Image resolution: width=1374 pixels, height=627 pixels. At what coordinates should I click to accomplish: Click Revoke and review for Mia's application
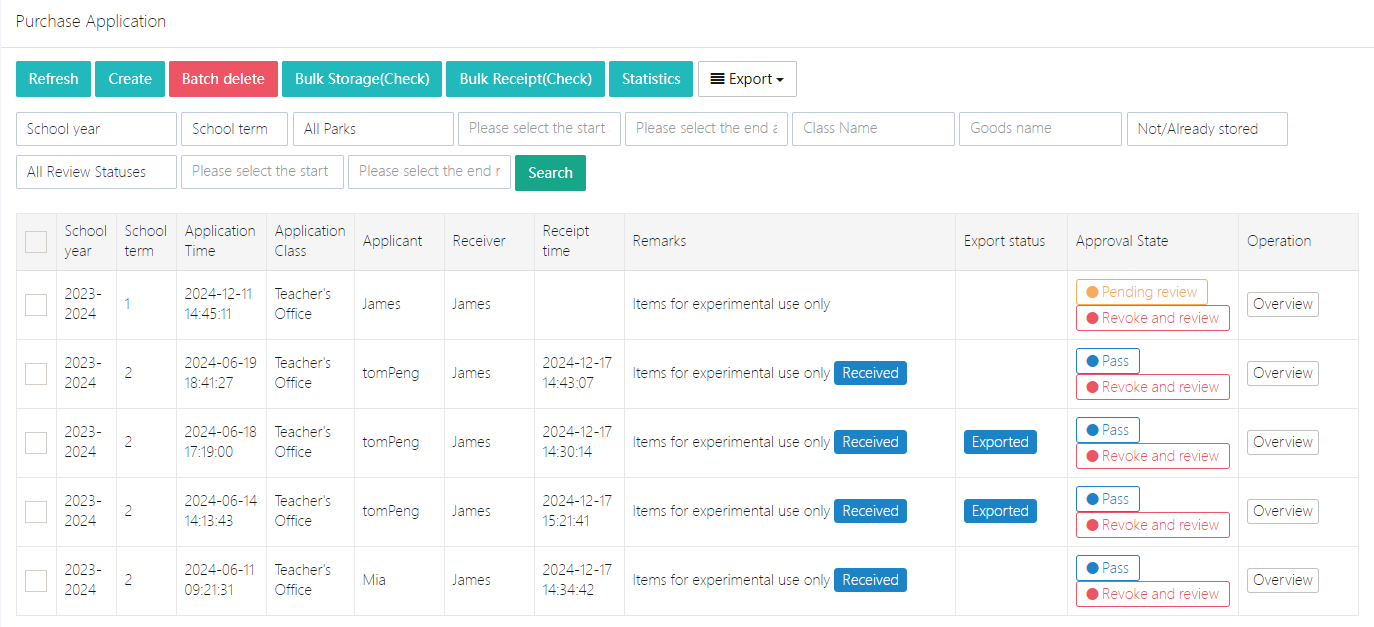pos(1152,594)
